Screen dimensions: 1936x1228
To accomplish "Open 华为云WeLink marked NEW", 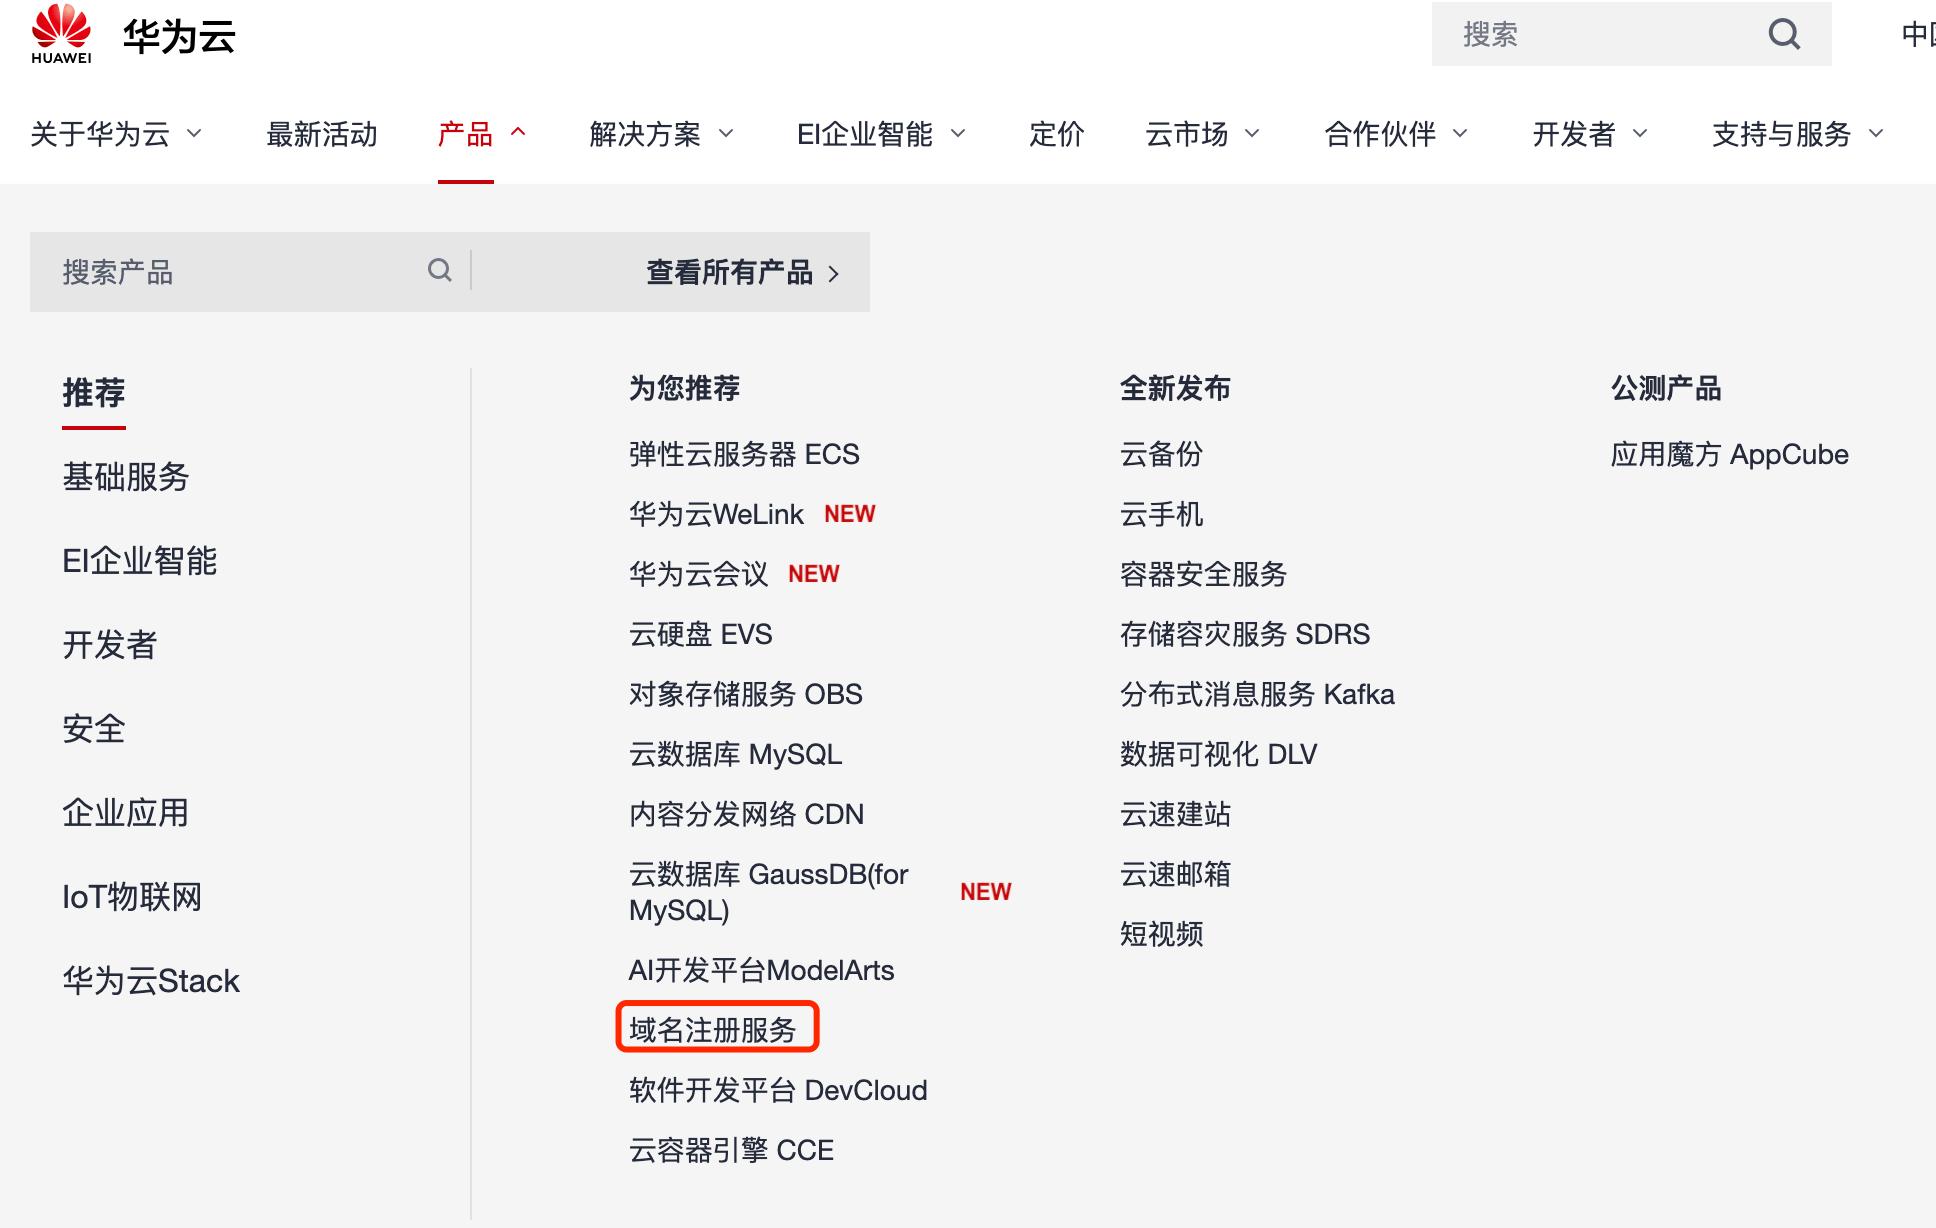I will 713,514.
